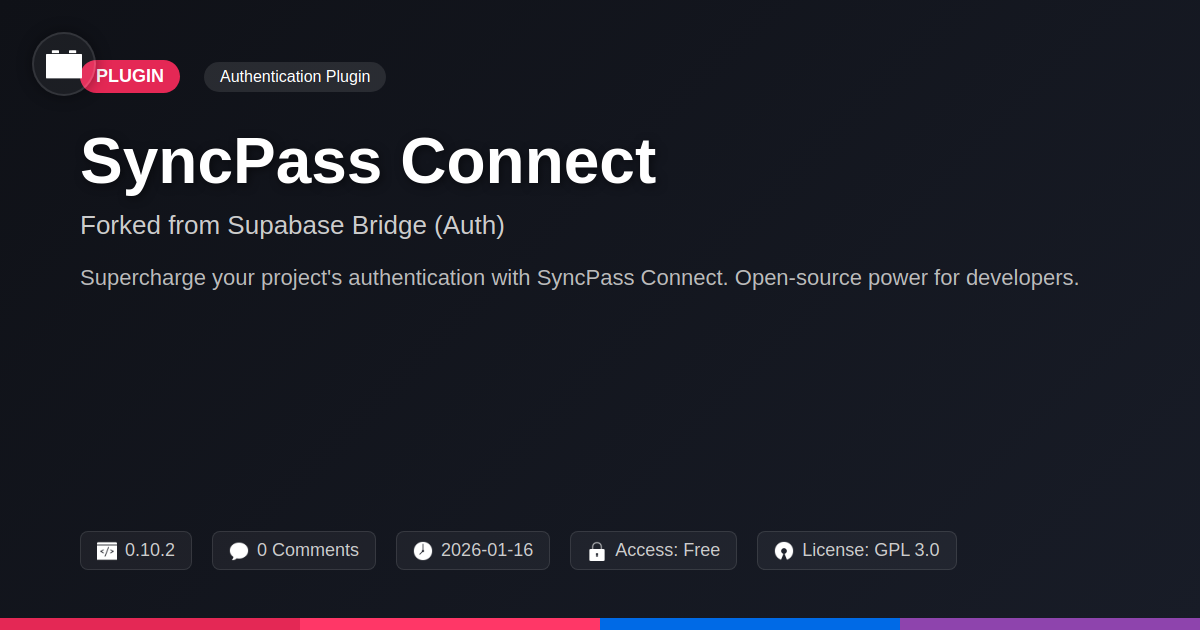Click the code version icon

coord(107,551)
